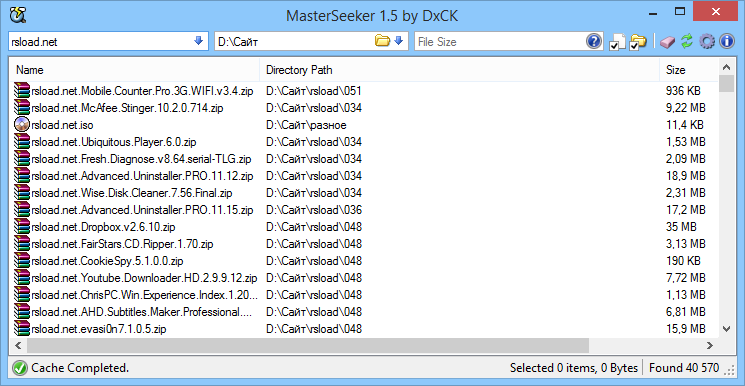Click the vertical scrollbar thumb
745x386 pixels.
click(726, 83)
